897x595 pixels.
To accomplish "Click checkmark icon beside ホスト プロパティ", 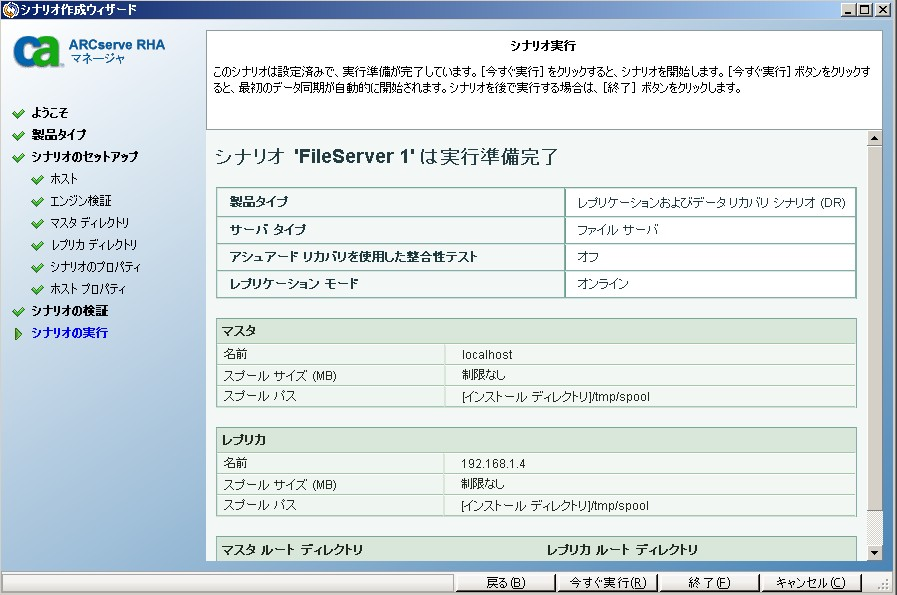I will (x=38, y=289).
